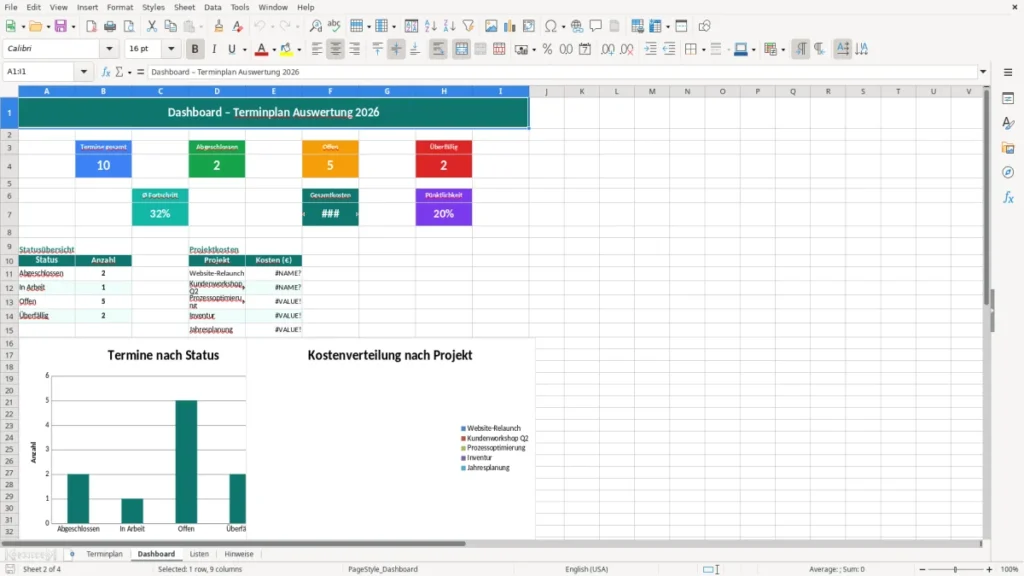Image resolution: width=1024 pixels, height=576 pixels.
Task: Add a decimal place
Action: coord(607,49)
